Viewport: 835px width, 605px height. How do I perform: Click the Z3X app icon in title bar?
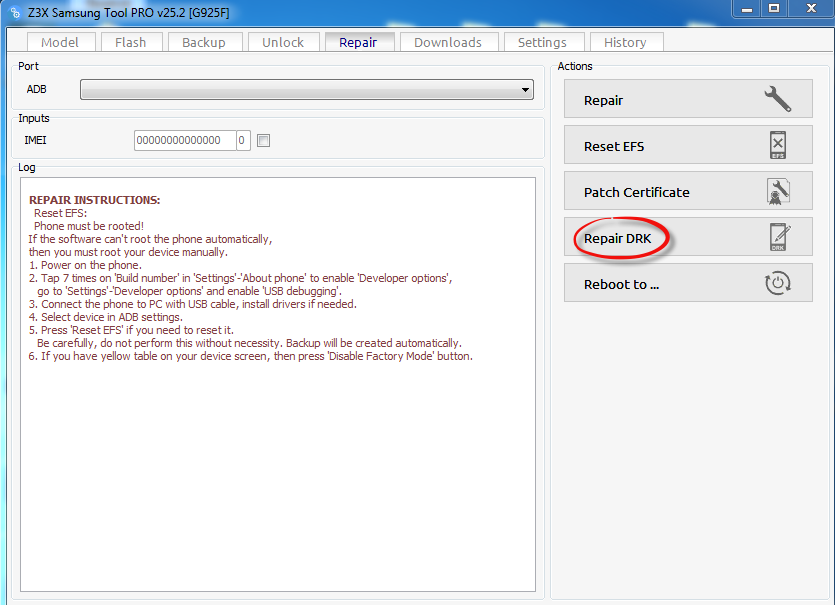[15, 12]
